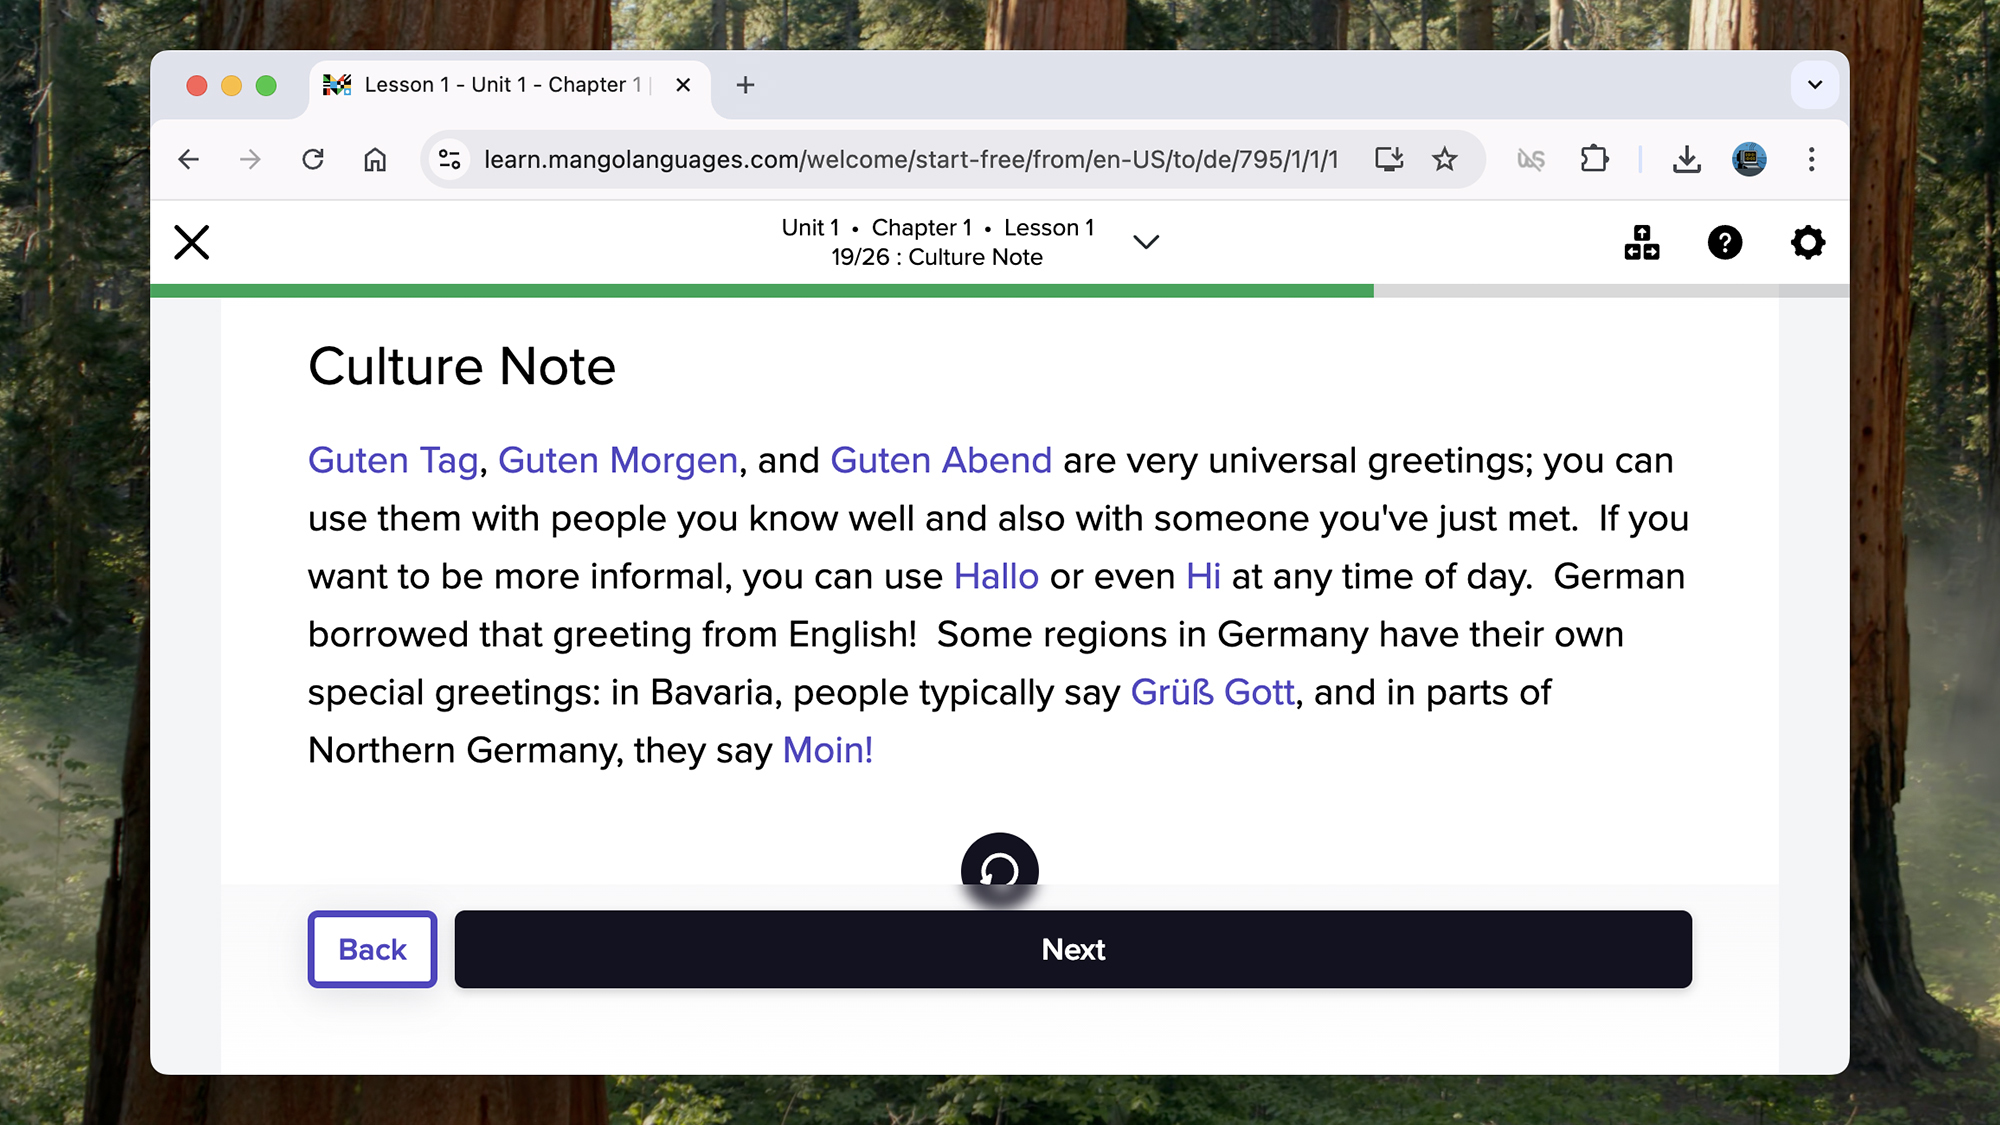Select the Lesson 1 browser tab

(509, 85)
